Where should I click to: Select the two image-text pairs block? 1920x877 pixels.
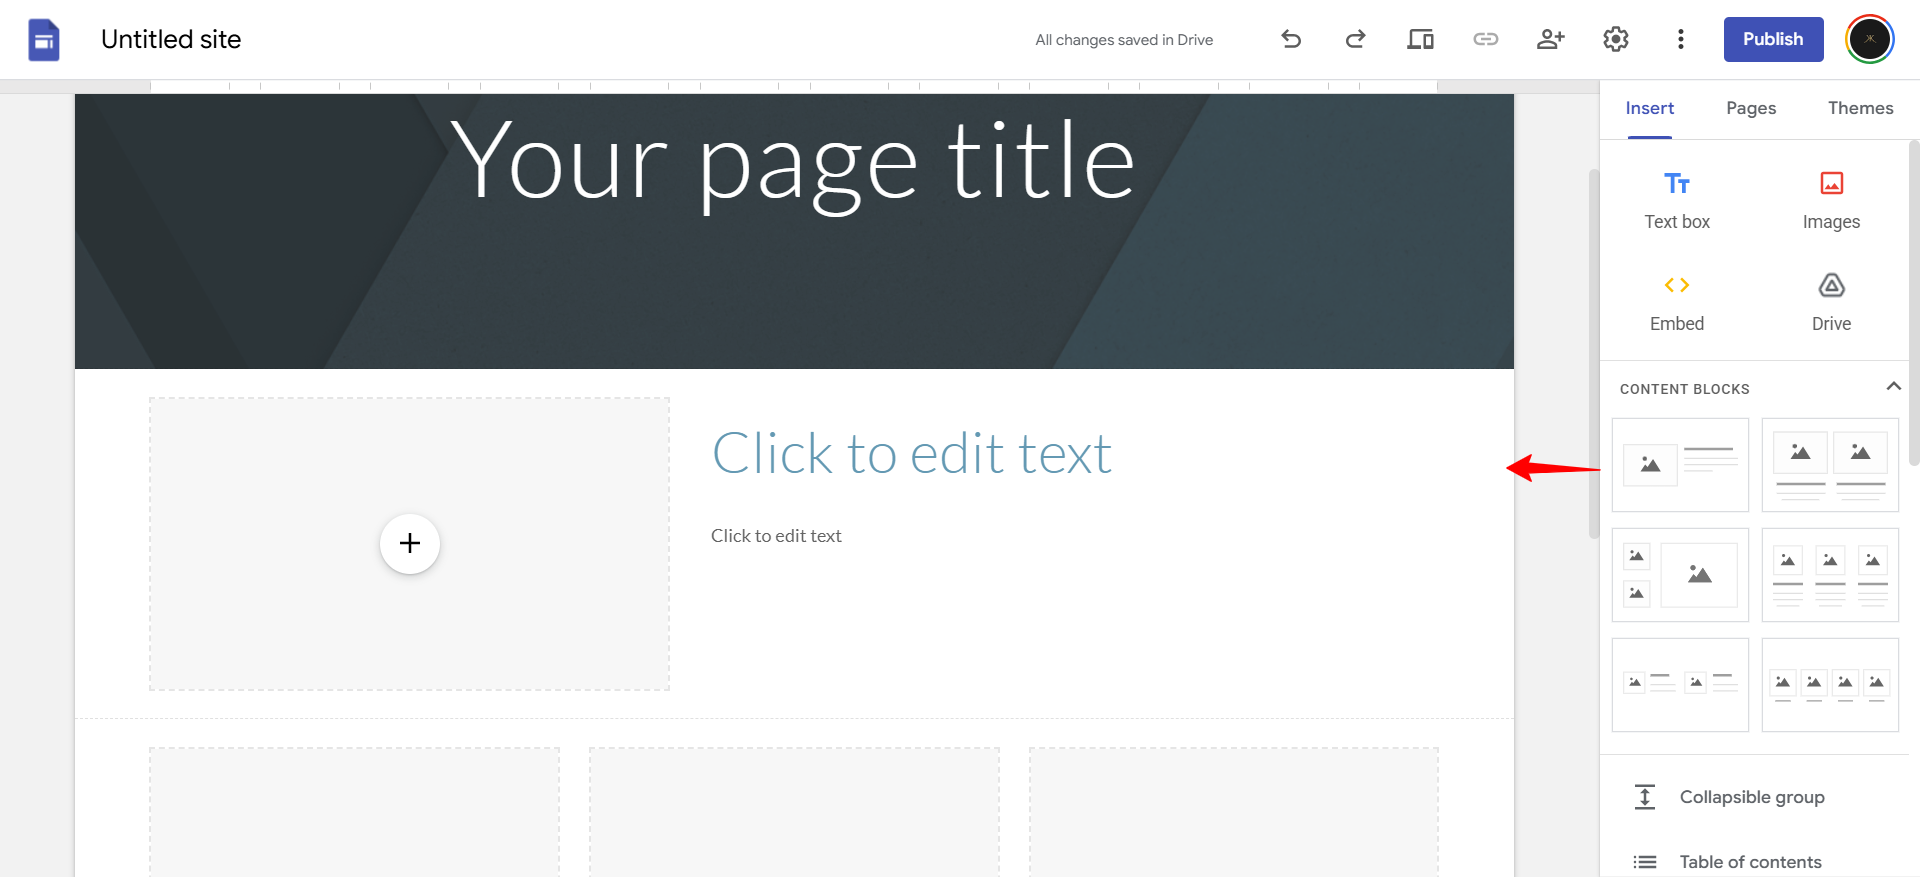(1680, 685)
